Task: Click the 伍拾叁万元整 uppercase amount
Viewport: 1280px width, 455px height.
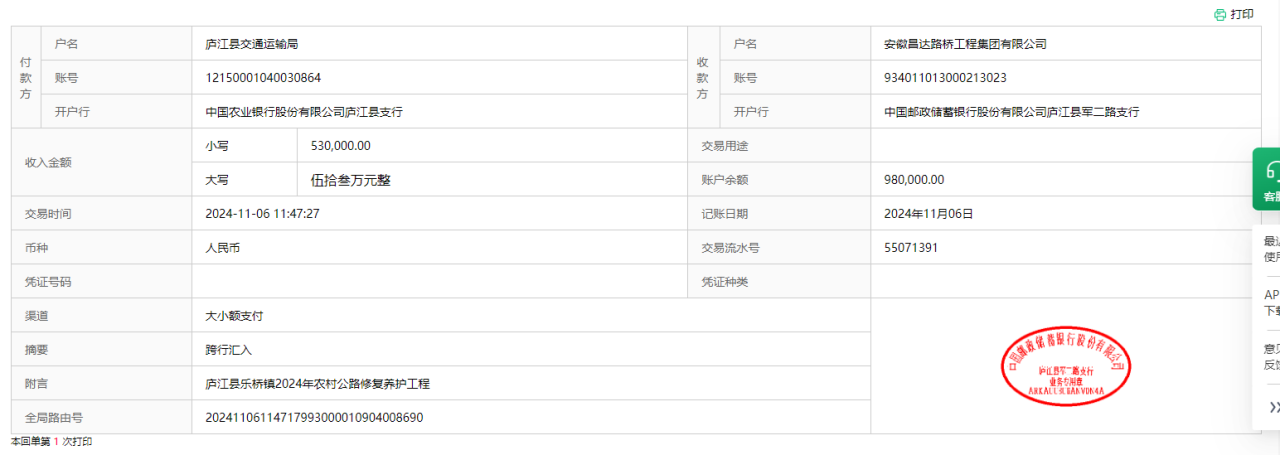Action: coord(352,180)
